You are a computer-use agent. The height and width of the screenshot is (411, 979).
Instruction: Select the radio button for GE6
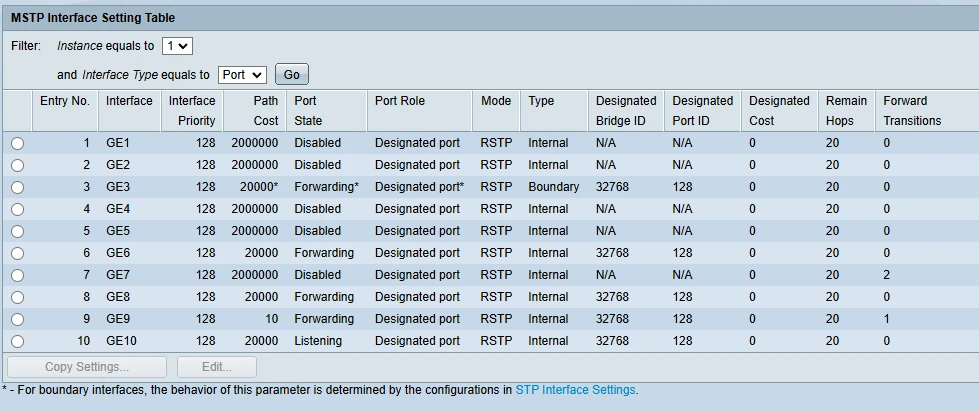pyautogui.click(x=17, y=254)
